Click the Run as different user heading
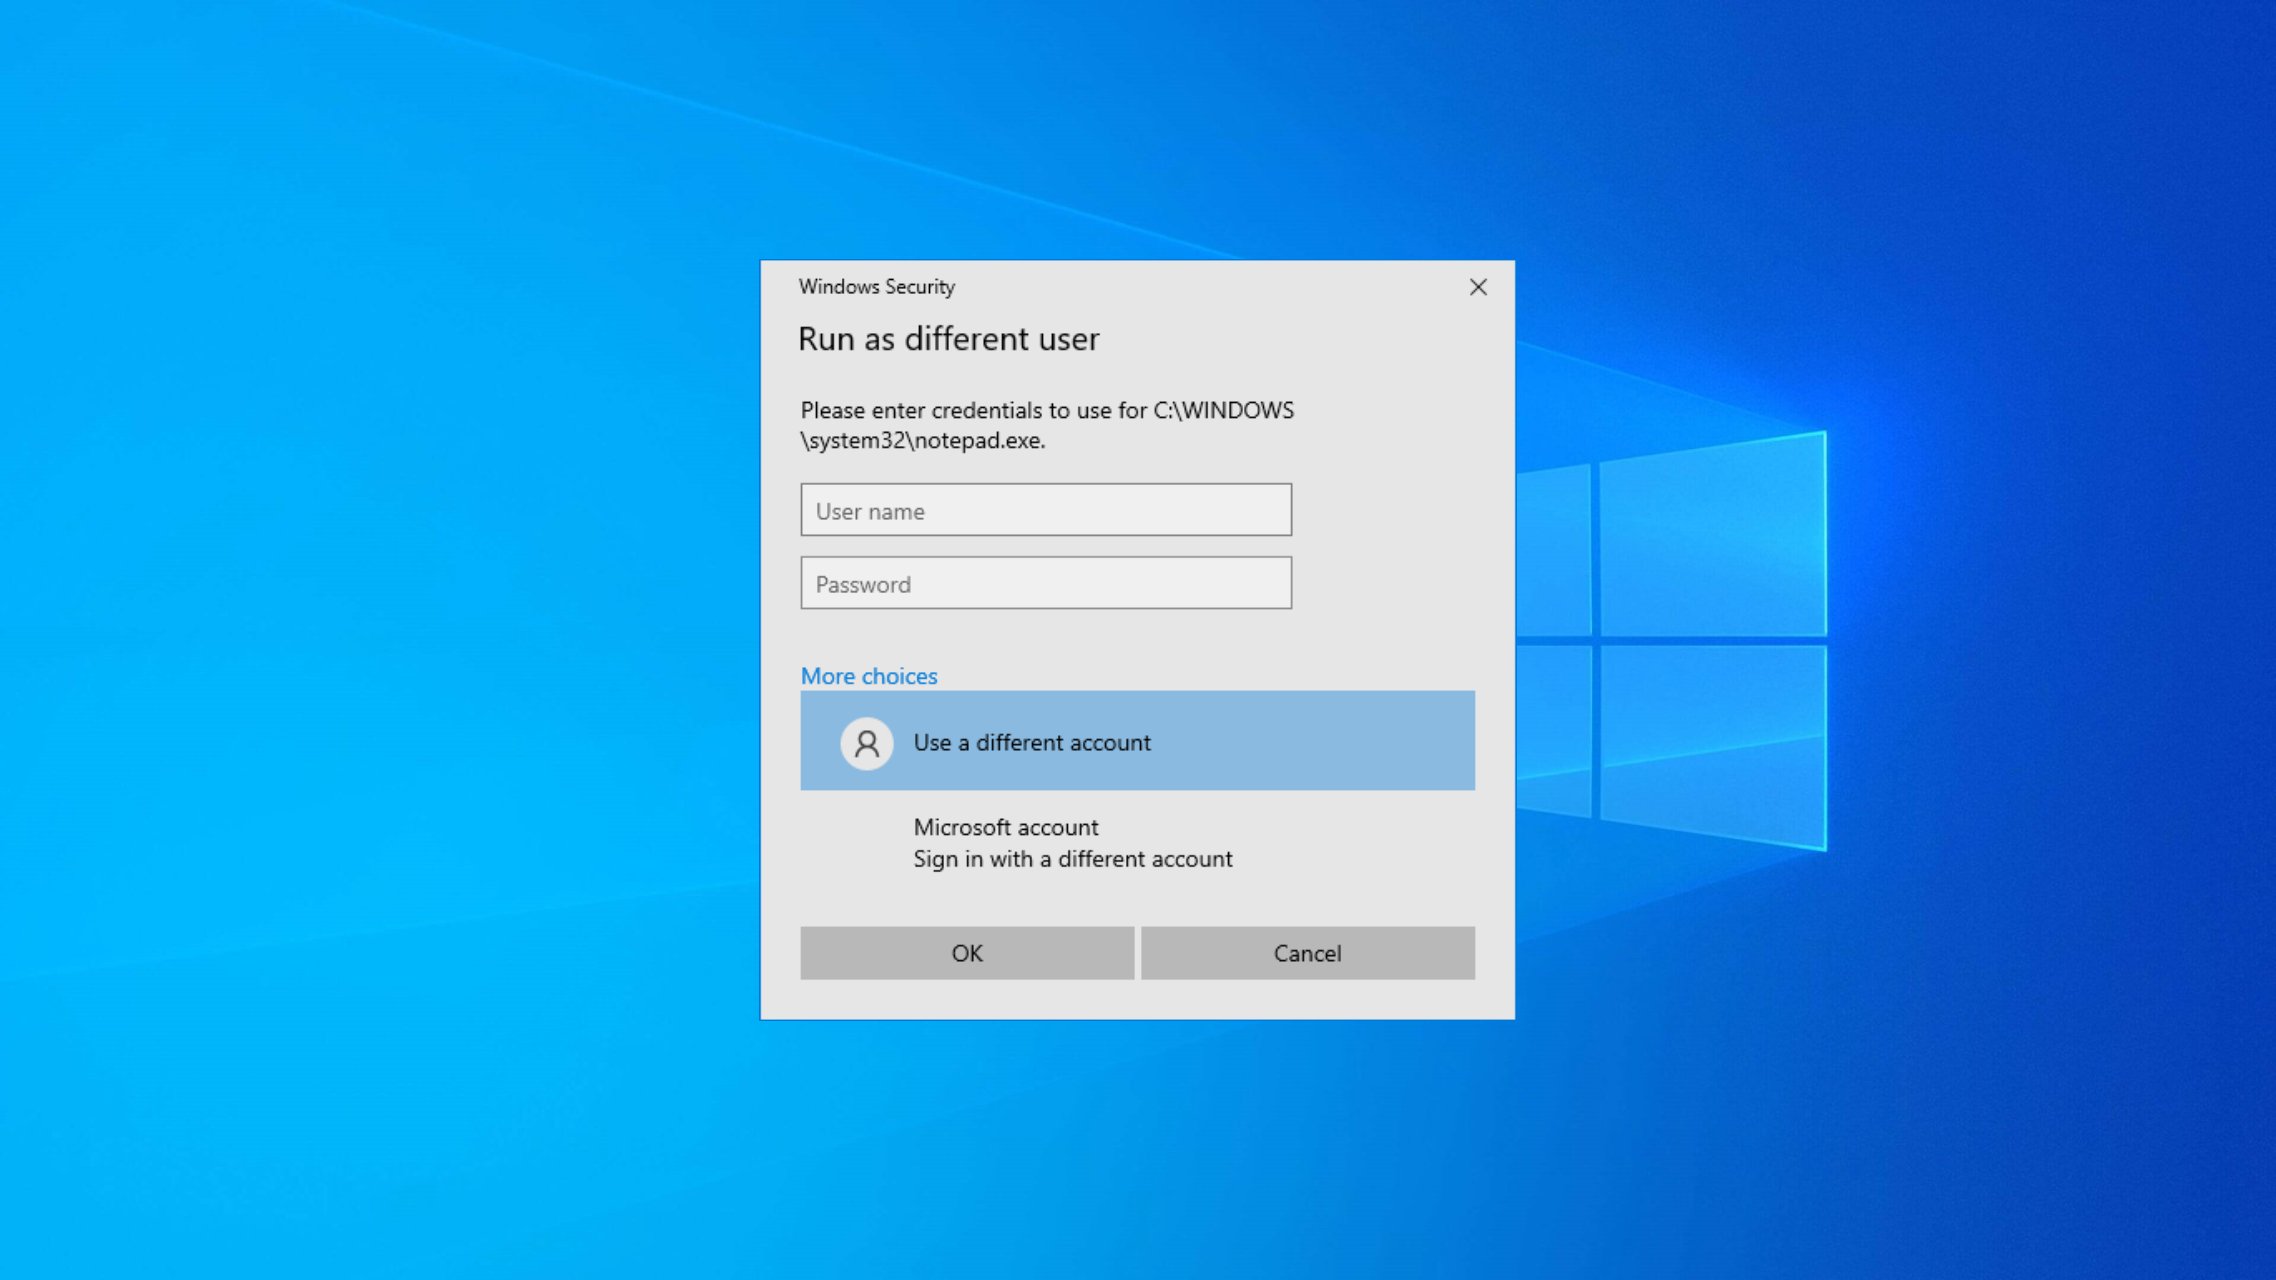Screen dimensions: 2276x1280 tap(949, 339)
